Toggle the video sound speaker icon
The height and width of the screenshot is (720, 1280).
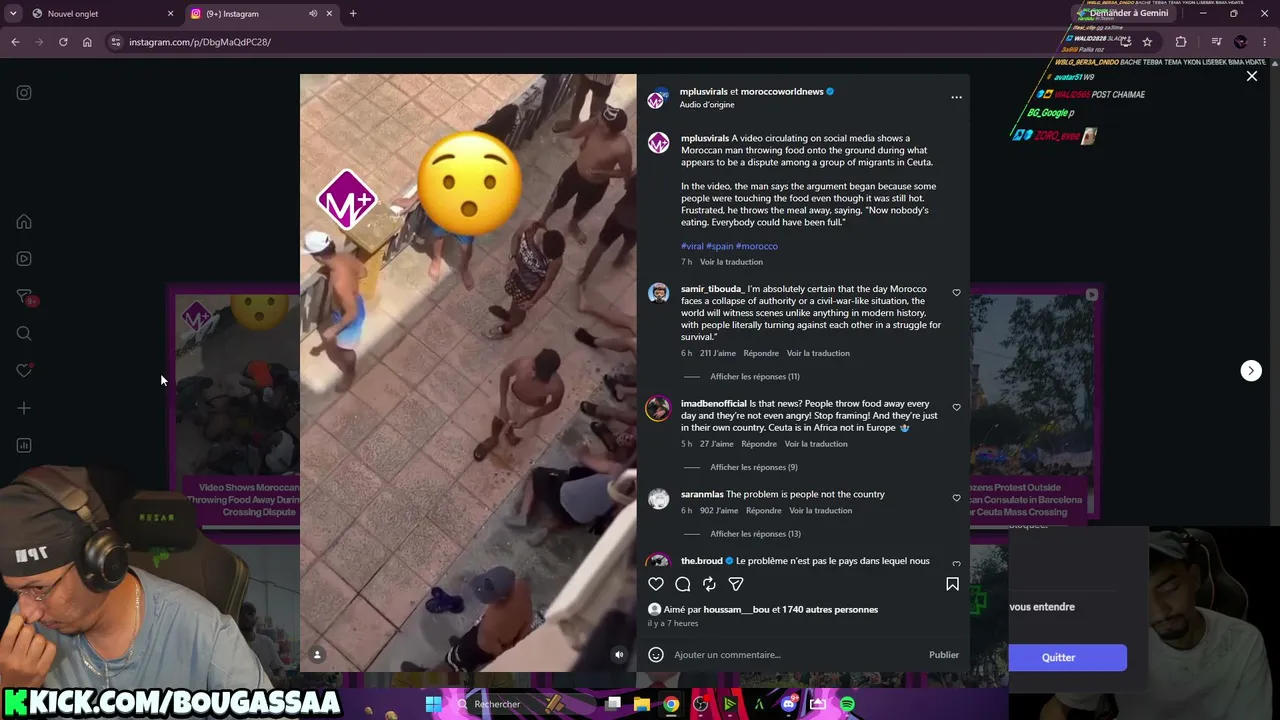pos(619,655)
